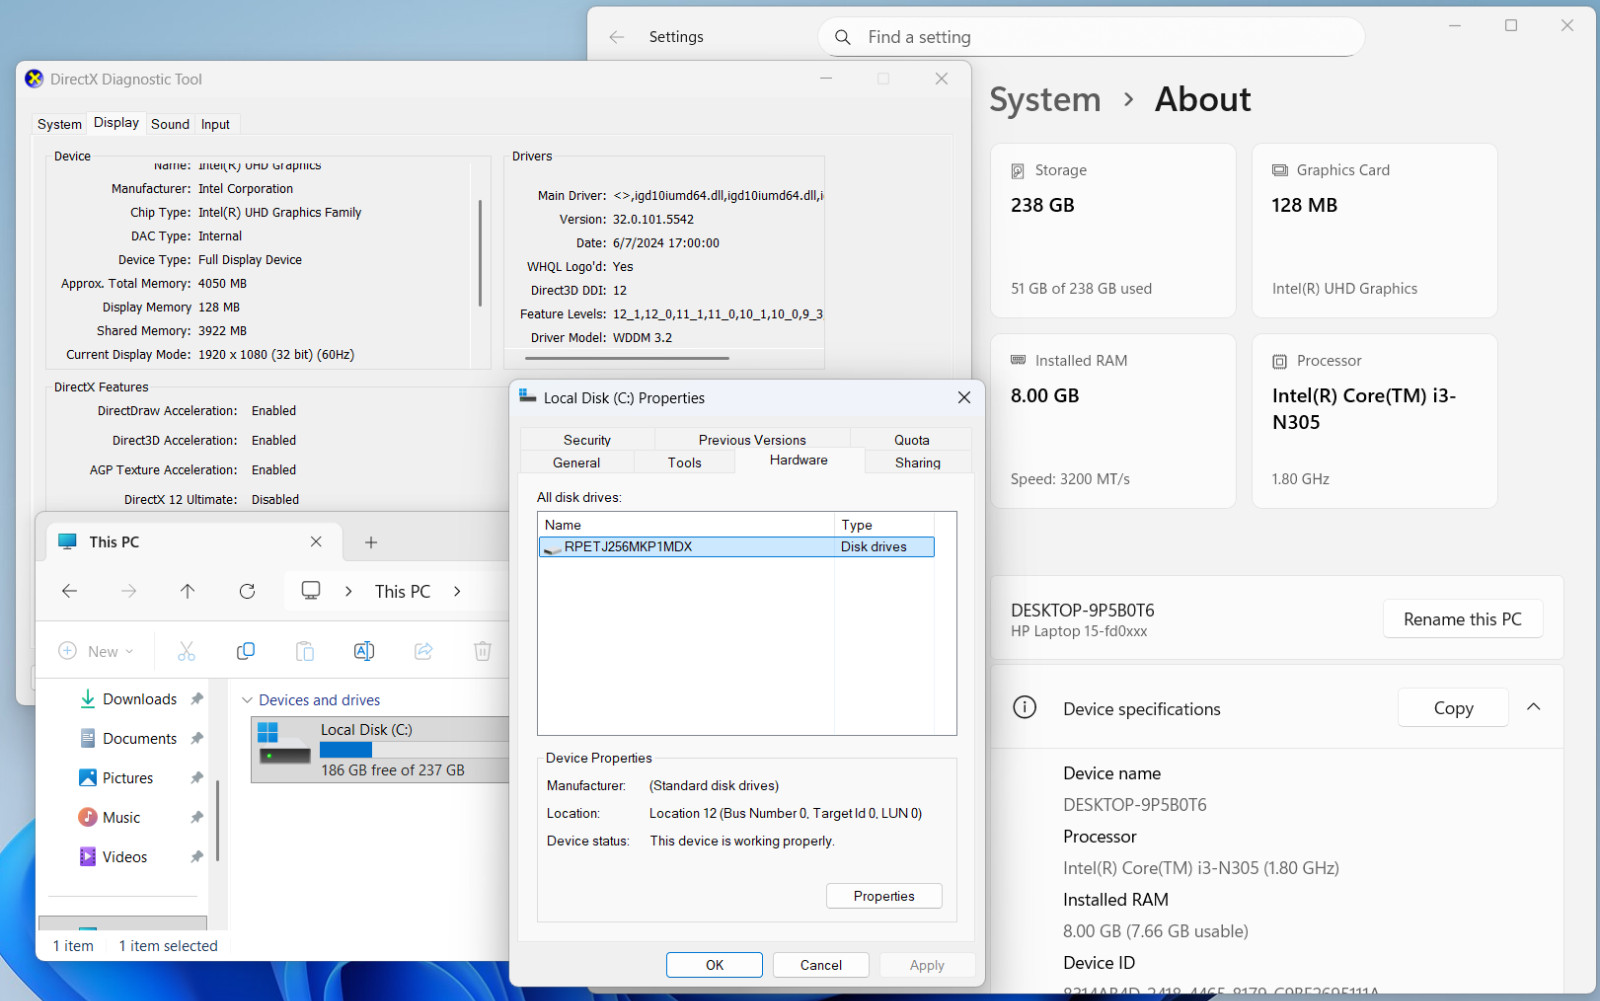This screenshot has width=1600, height=1001.
Task: Collapse the Devices and drives group
Action: [x=247, y=700]
